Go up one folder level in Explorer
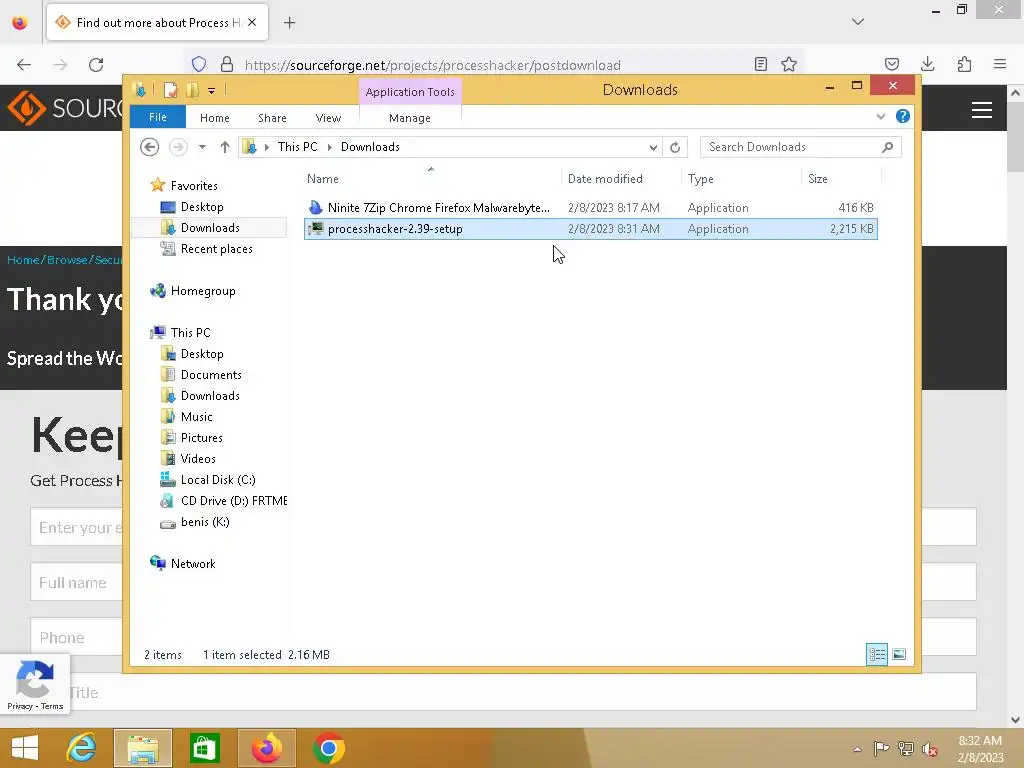The height and width of the screenshot is (768, 1024). pos(225,147)
